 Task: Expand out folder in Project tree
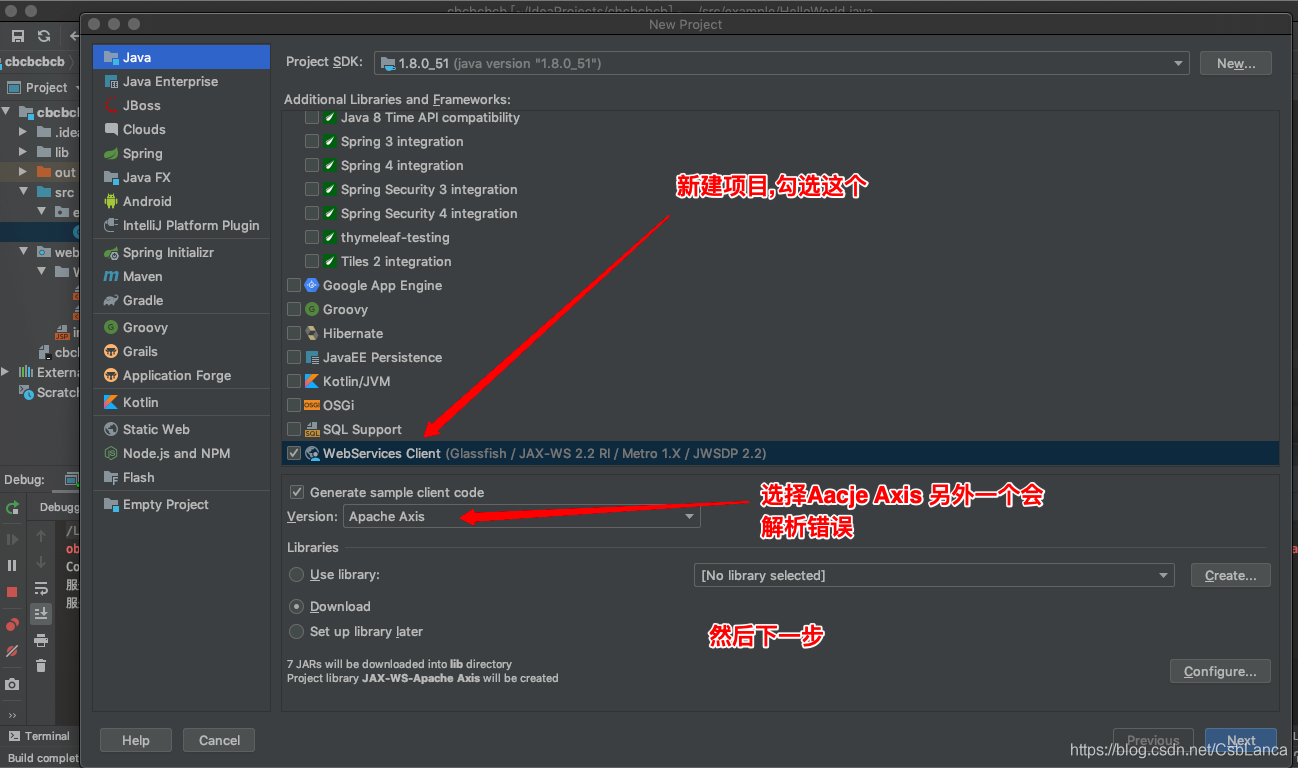pos(24,172)
